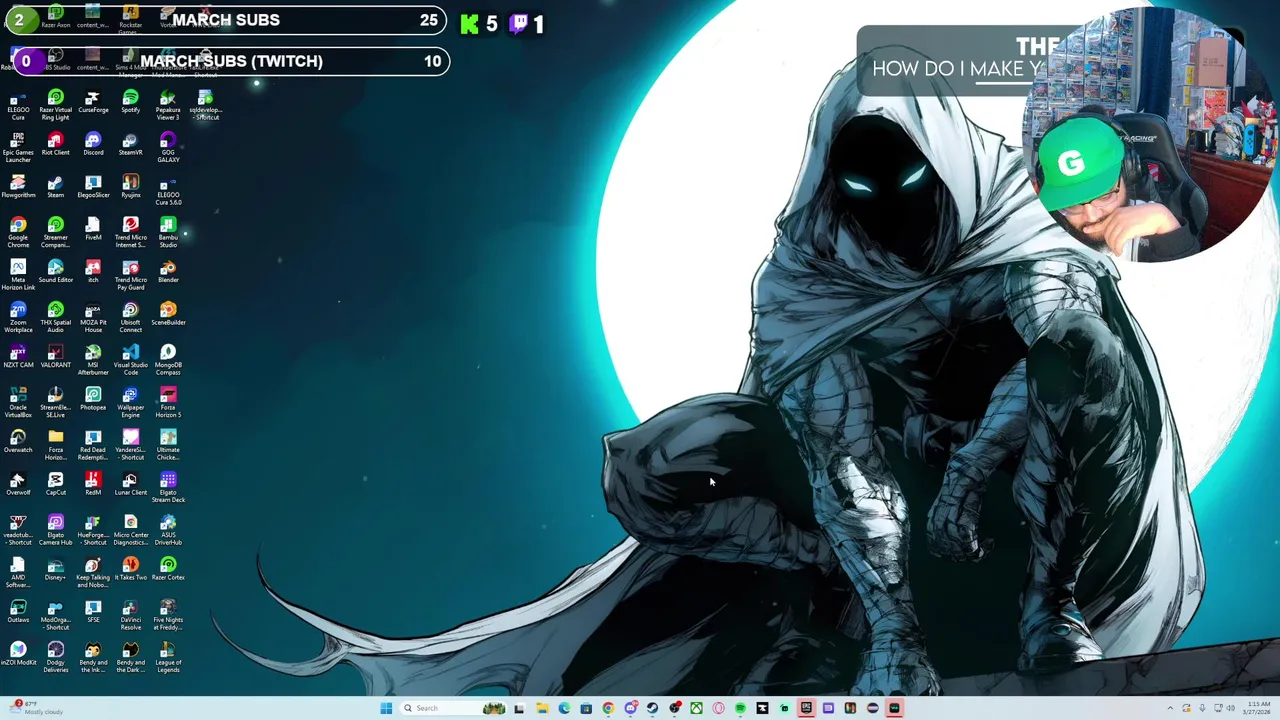
Task: Open the Ubisoft Connect shortcut
Action: pos(130,317)
